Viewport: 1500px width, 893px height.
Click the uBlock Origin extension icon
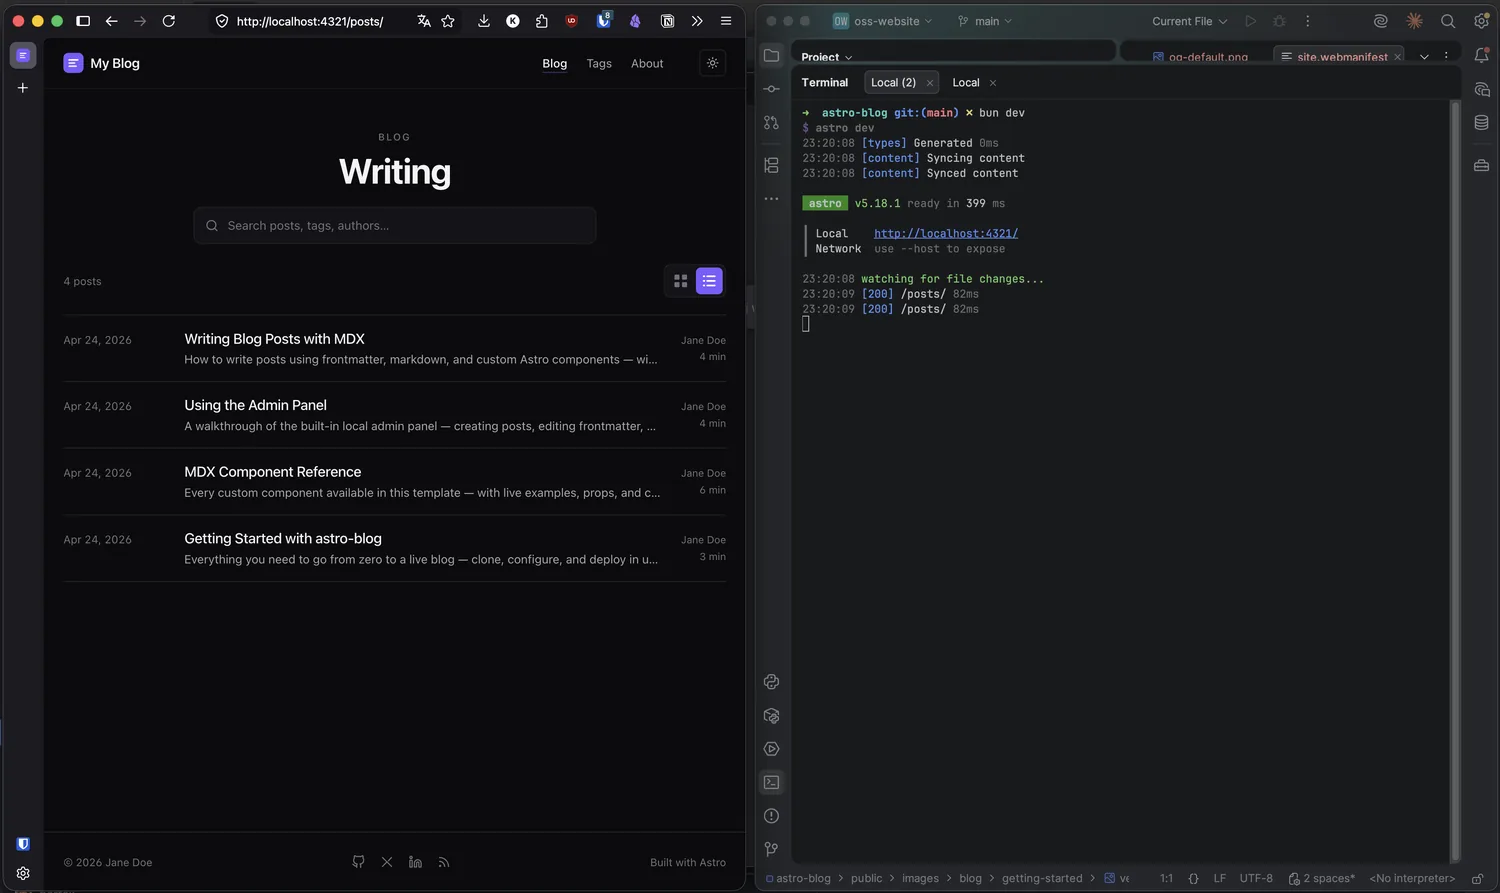571,21
